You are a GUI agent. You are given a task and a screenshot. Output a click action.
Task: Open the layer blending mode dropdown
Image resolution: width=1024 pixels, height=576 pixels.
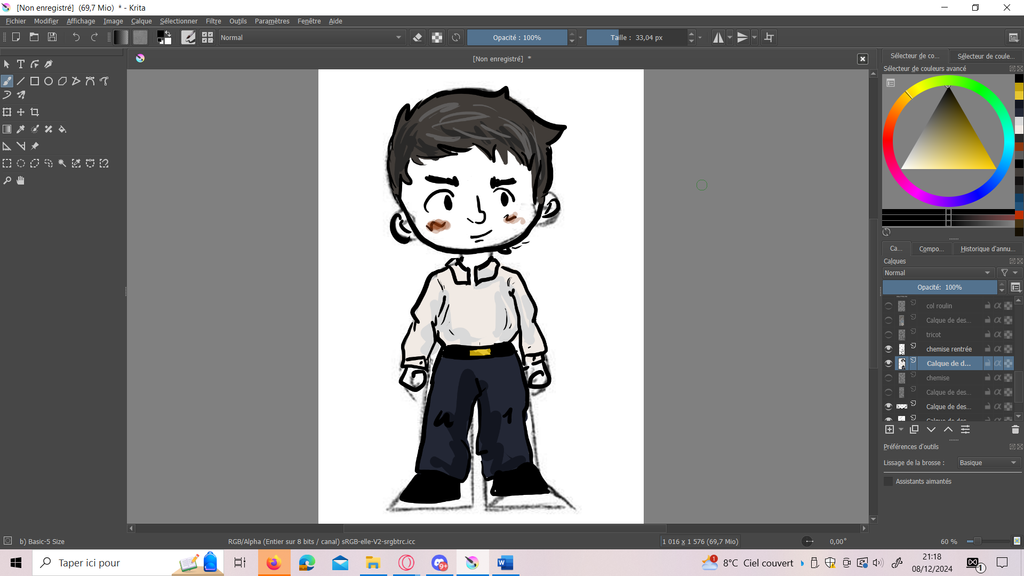(937, 273)
